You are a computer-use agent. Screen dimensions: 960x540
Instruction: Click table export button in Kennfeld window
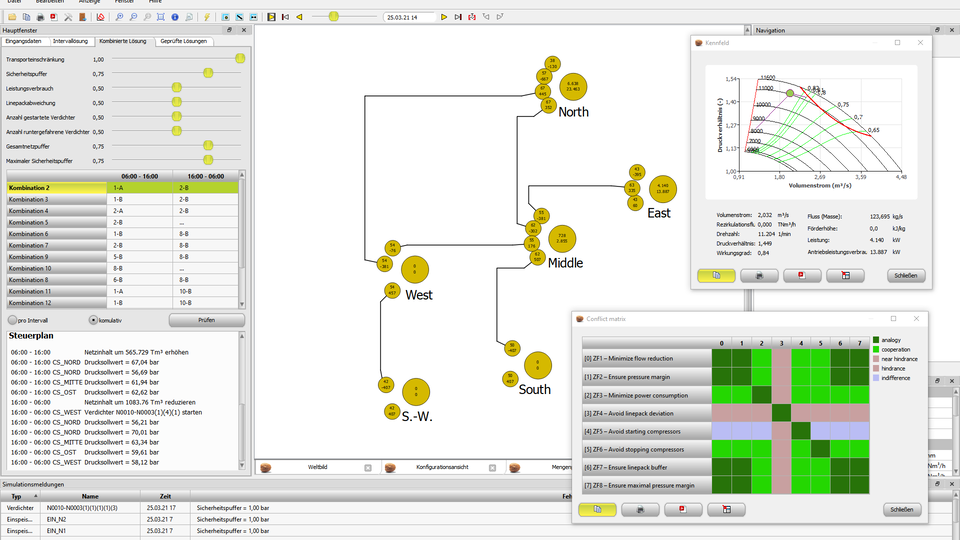click(x=846, y=276)
